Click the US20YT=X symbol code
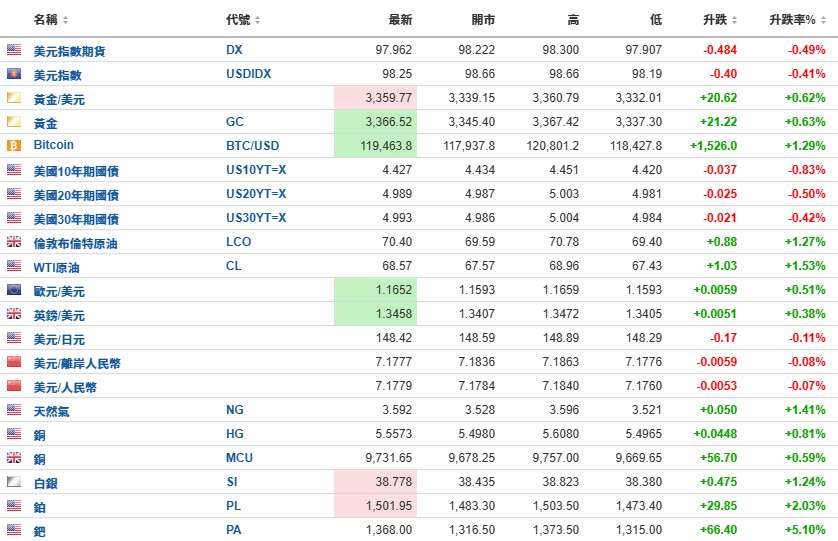838x541 pixels. click(256, 194)
